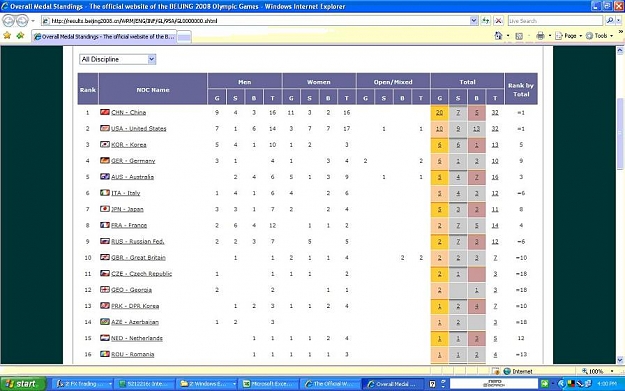Viewport: 625px width, 391px height.
Task: Click the scroll down arrow of page
Action: (620, 360)
